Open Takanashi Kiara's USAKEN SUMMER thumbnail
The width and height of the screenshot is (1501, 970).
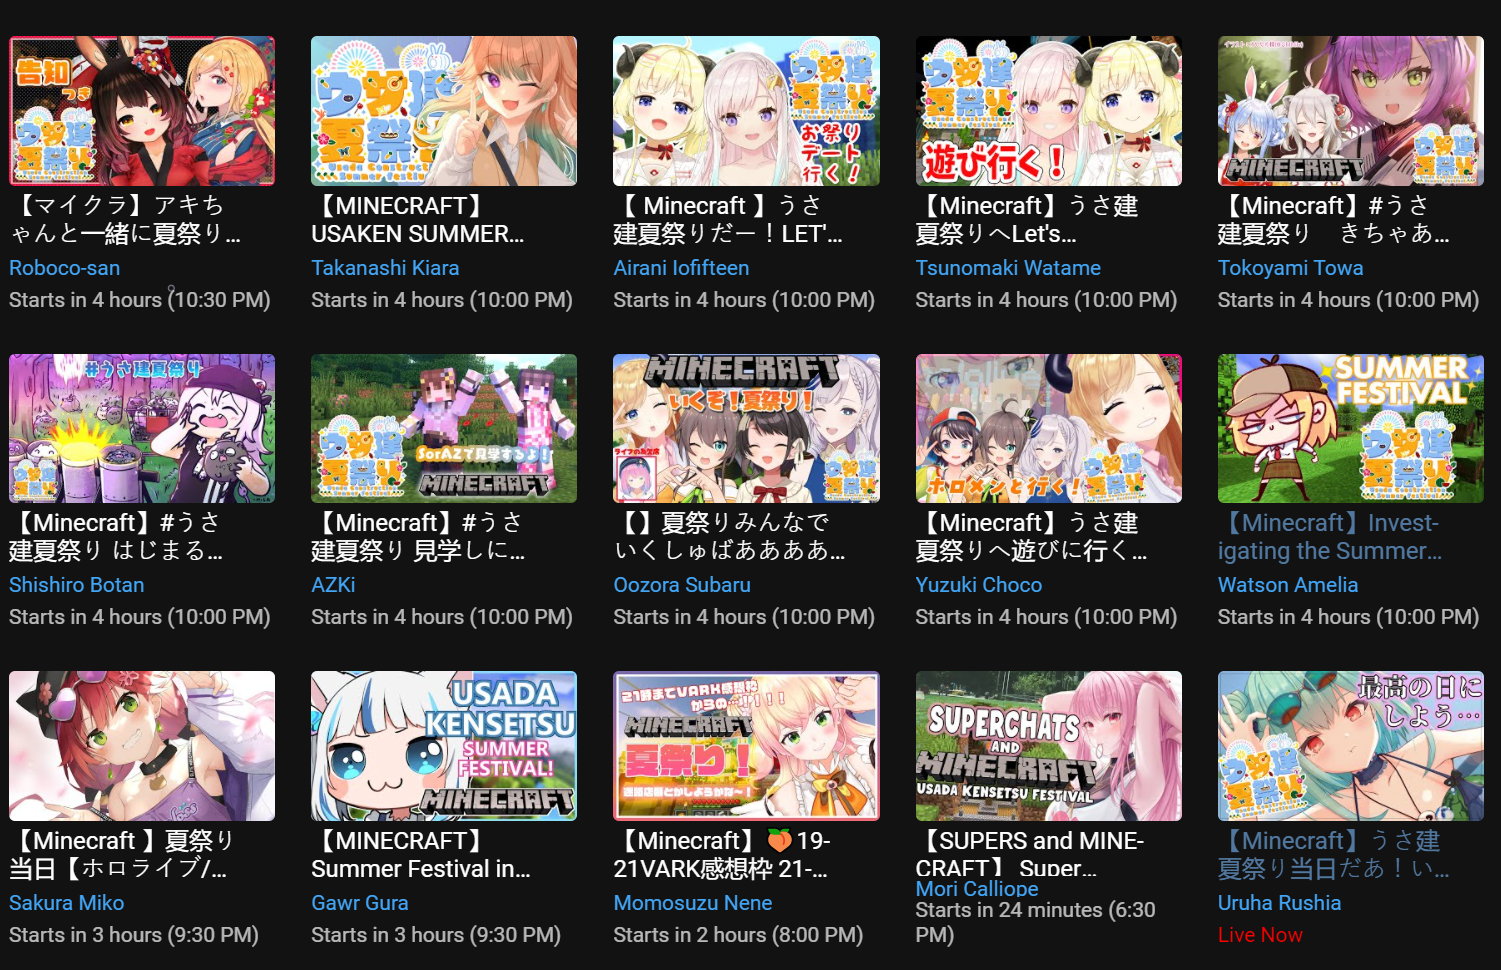coord(444,111)
